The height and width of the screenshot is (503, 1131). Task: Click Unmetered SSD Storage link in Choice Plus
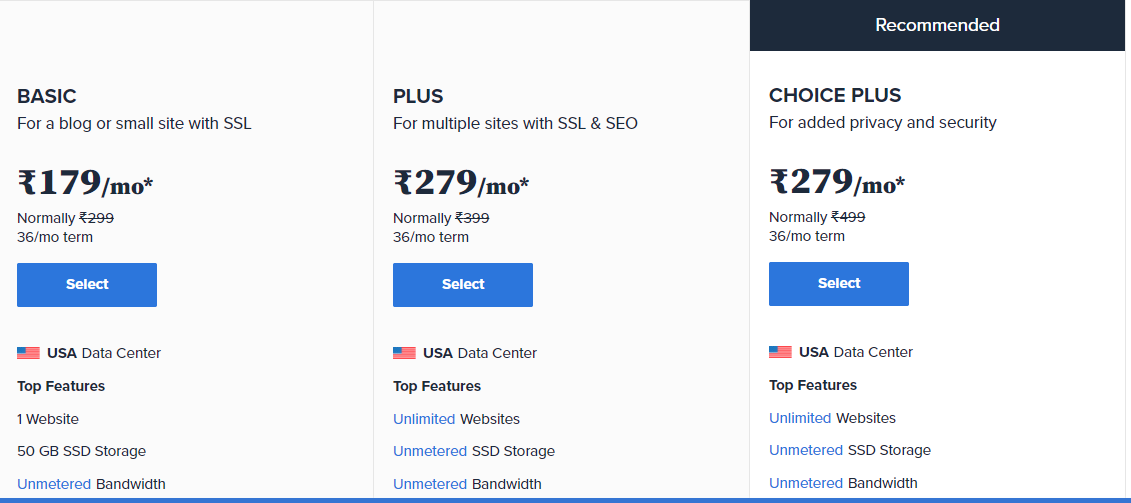[806, 450]
